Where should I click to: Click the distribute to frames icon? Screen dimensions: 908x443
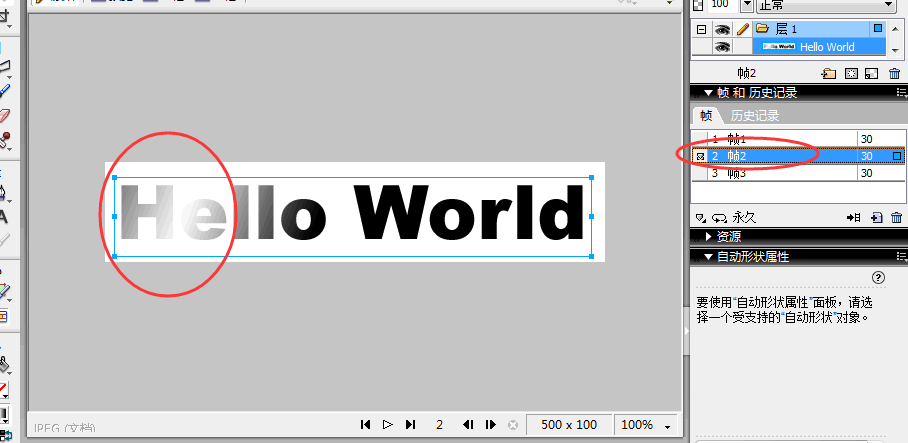click(x=853, y=217)
